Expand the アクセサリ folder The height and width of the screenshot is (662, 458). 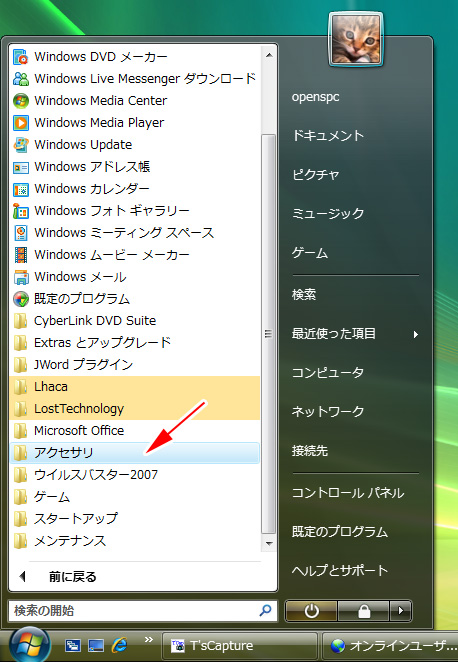click(134, 453)
